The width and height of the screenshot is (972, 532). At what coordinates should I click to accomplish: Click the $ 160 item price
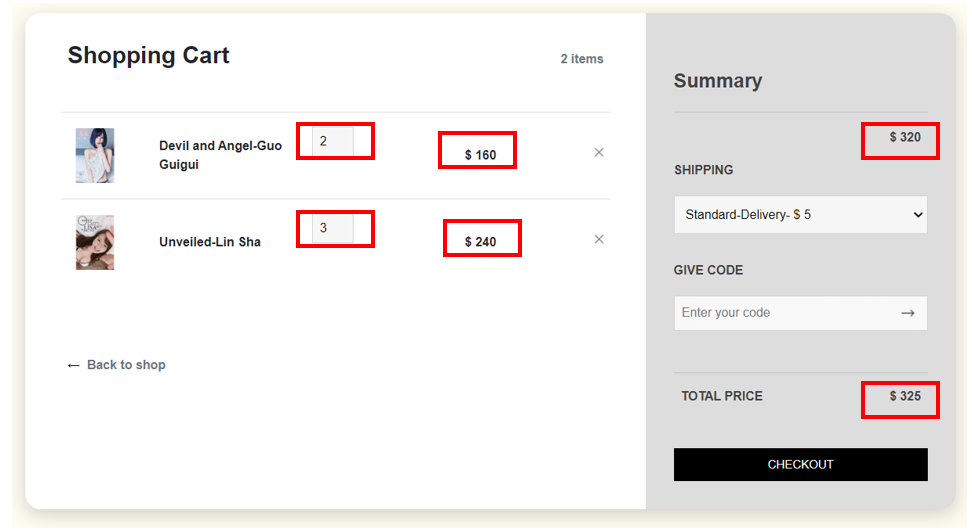pyautogui.click(x=480, y=155)
